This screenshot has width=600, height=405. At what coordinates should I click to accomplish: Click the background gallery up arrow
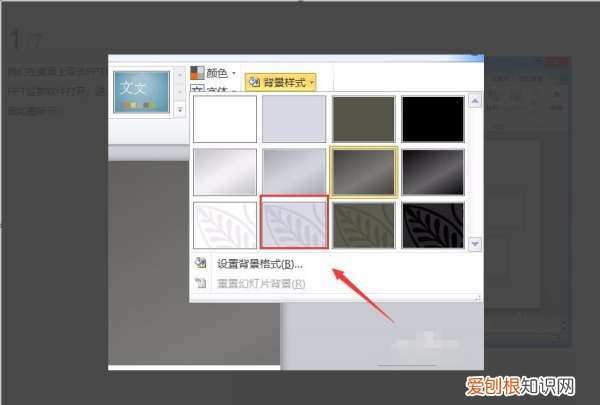click(475, 101)
